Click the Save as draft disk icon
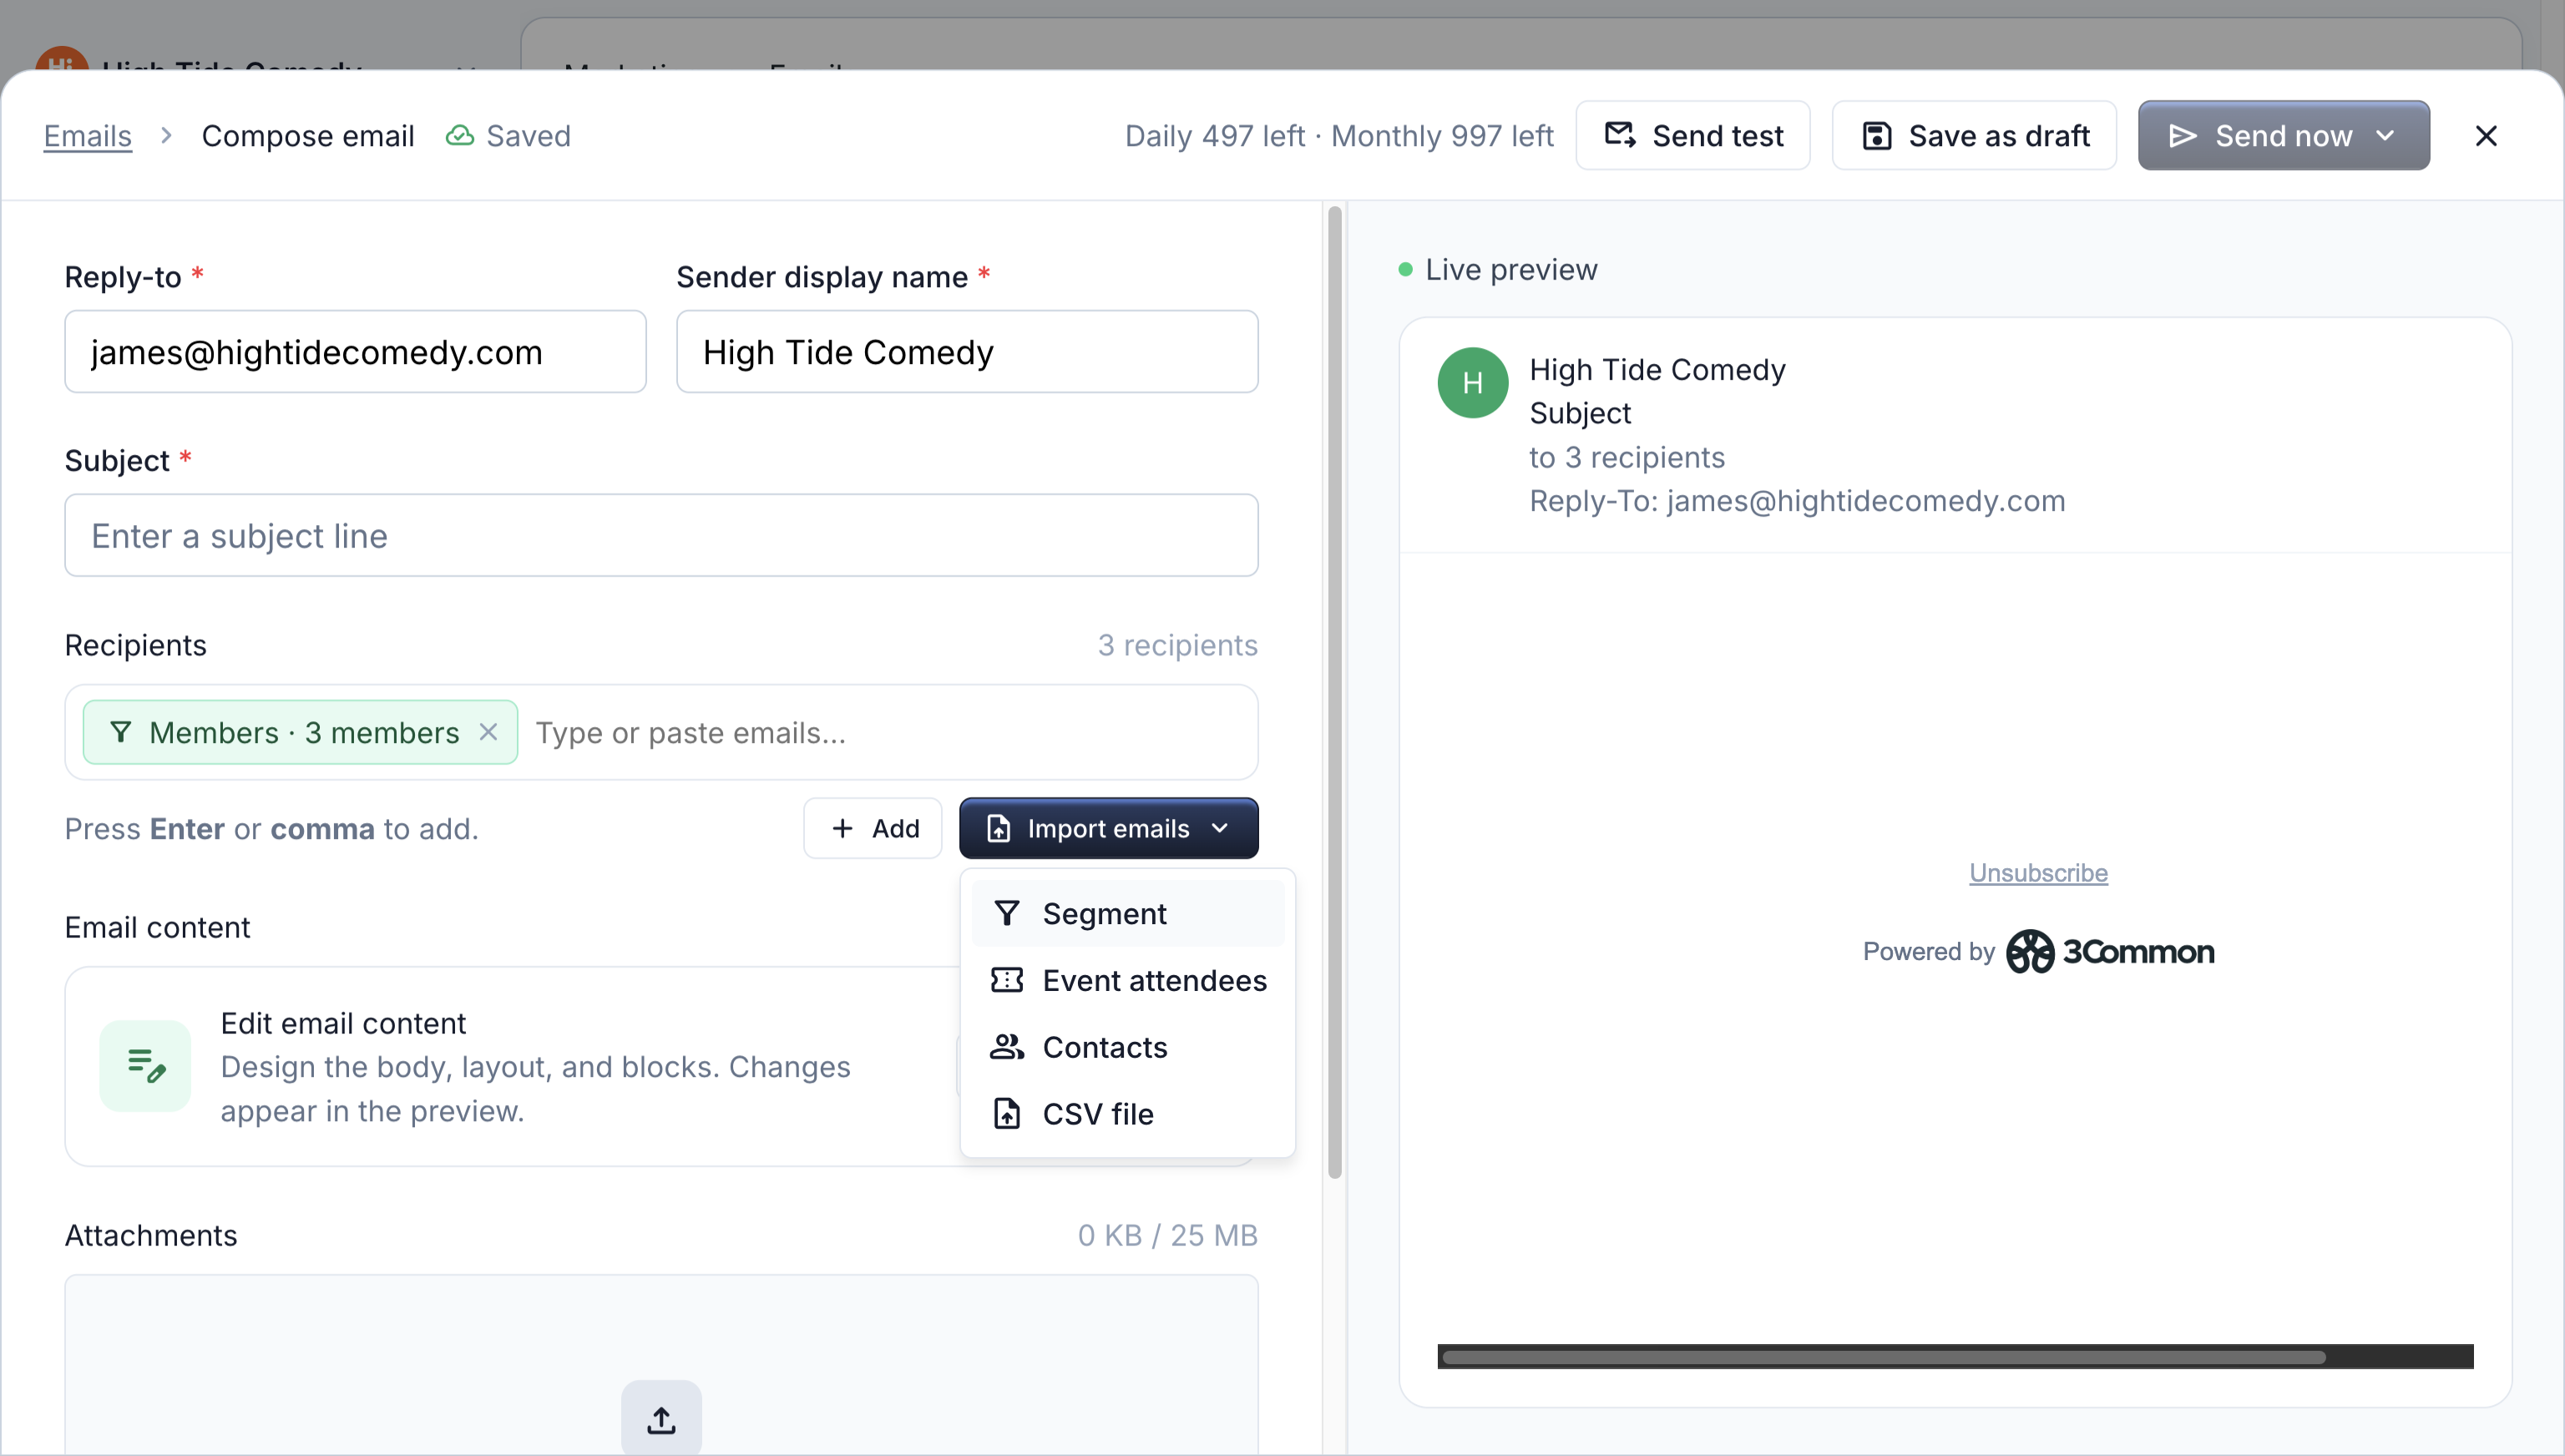The image size is (2565, 1456). (1877, 135)
